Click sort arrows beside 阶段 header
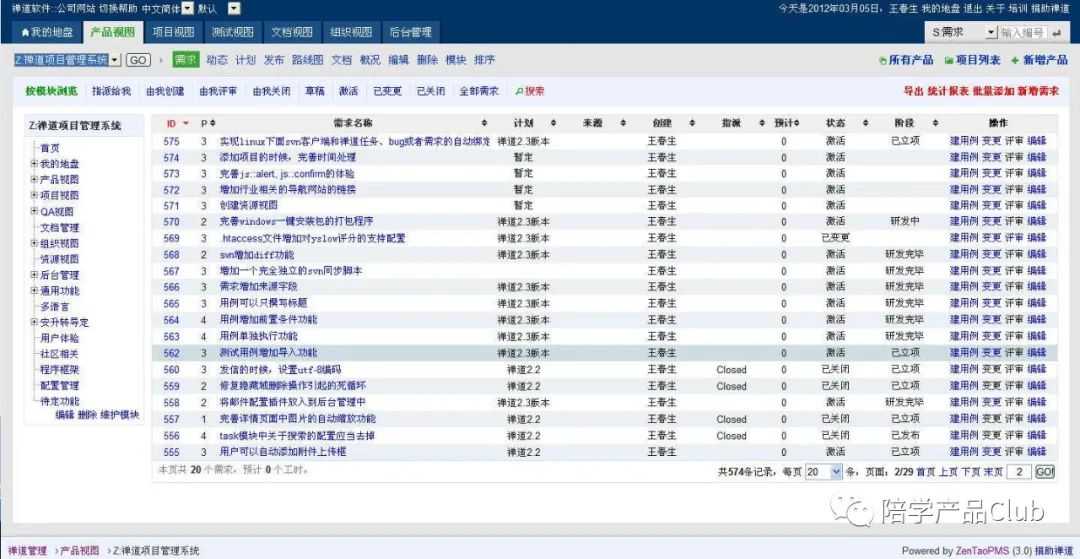 [935, 123]
